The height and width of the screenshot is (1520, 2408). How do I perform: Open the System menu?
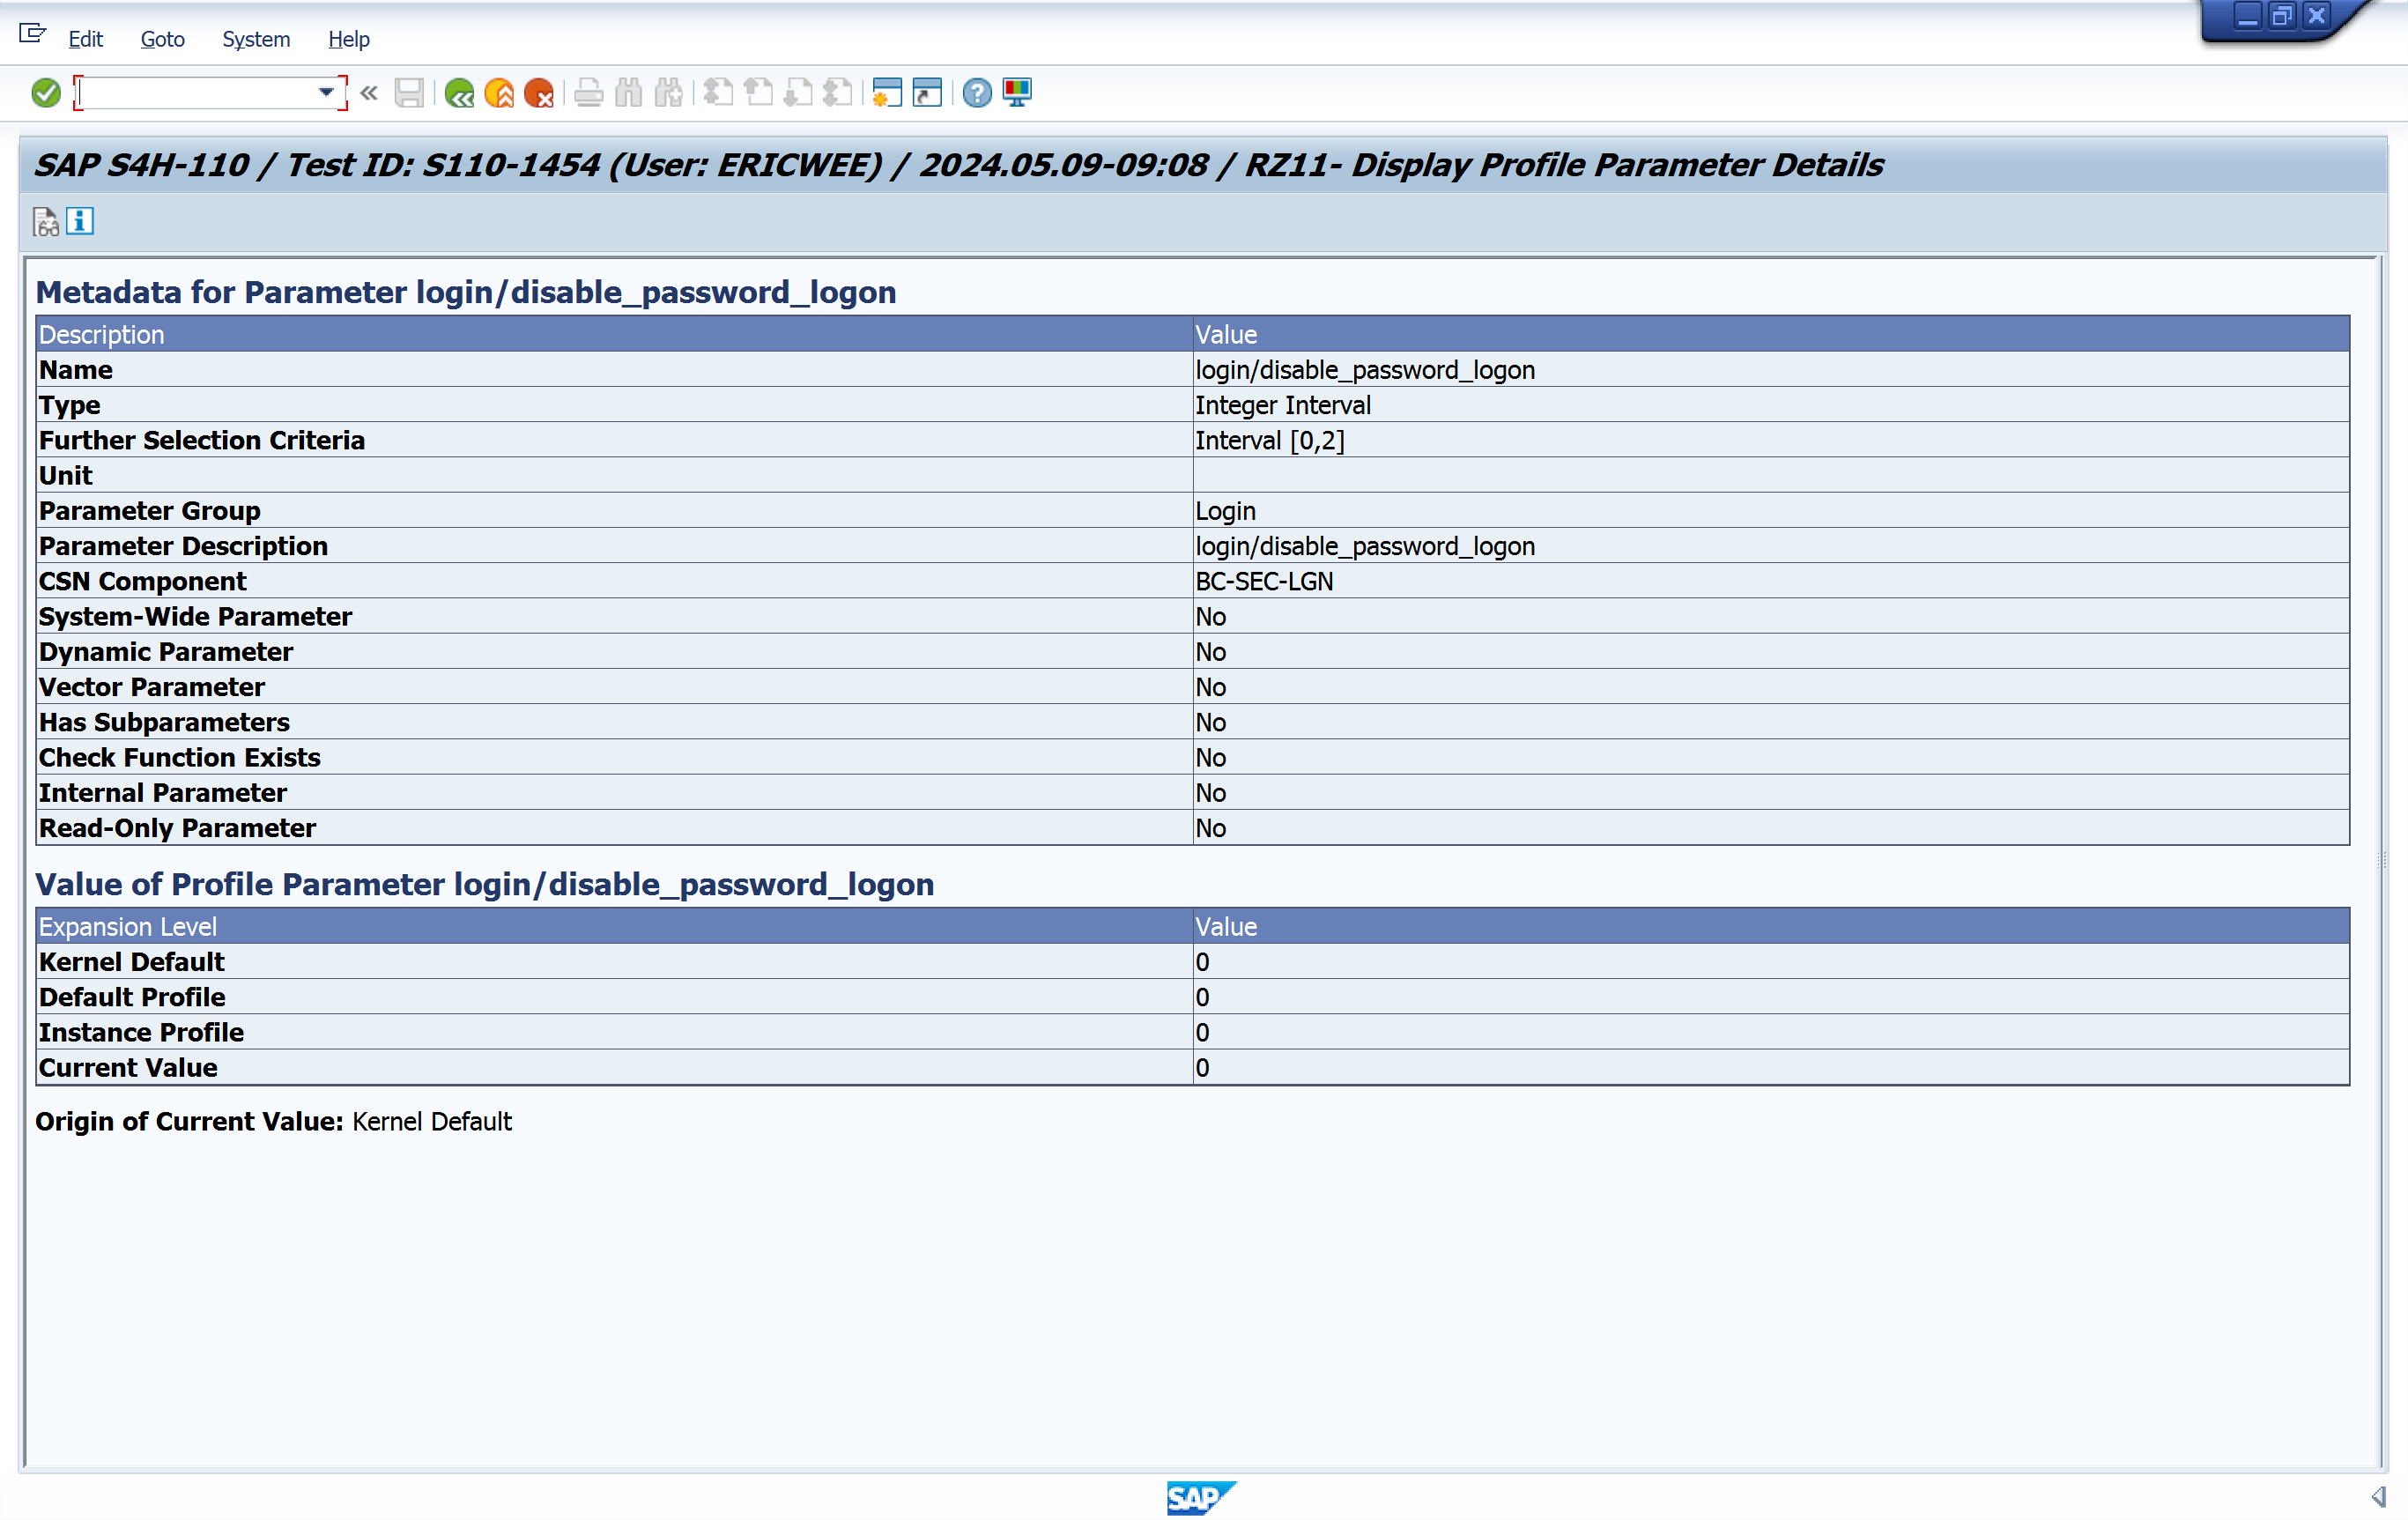click(x=256, y=39)
